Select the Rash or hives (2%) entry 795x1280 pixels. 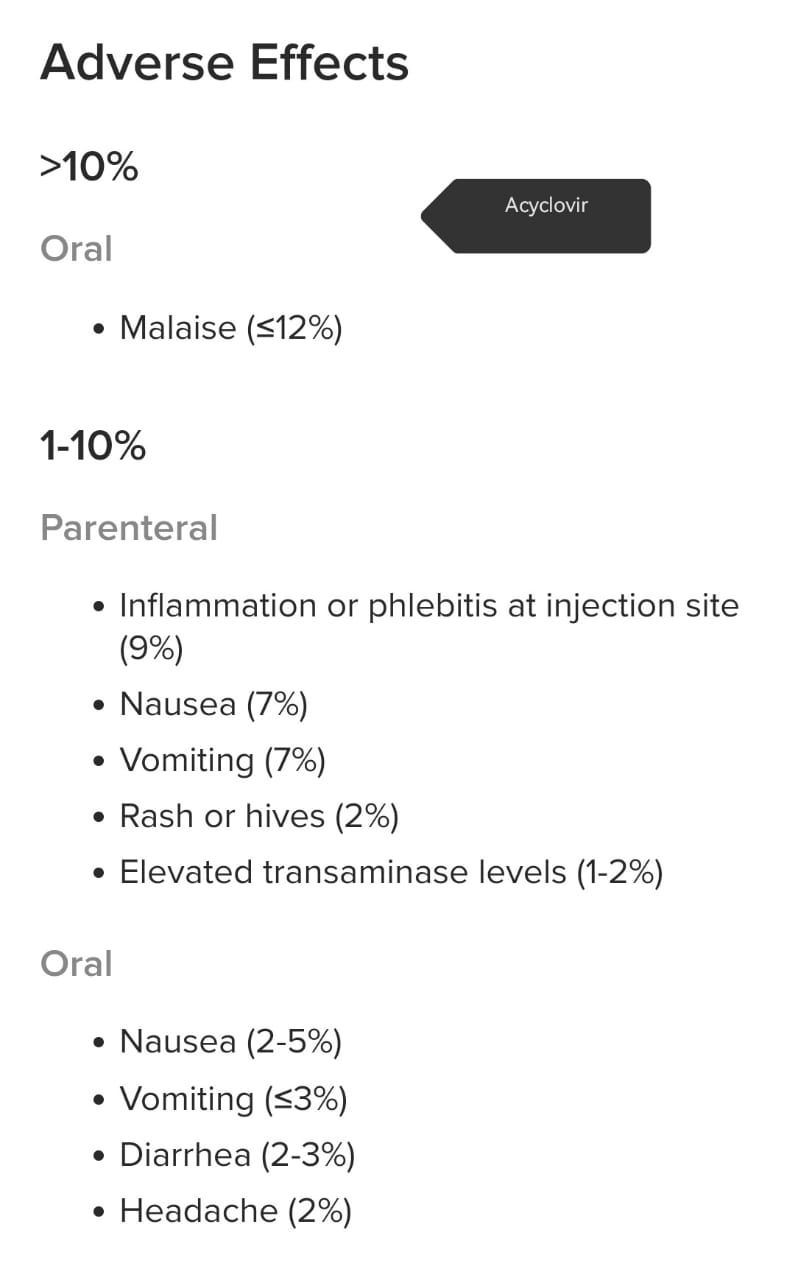click(x=259, y=816)
